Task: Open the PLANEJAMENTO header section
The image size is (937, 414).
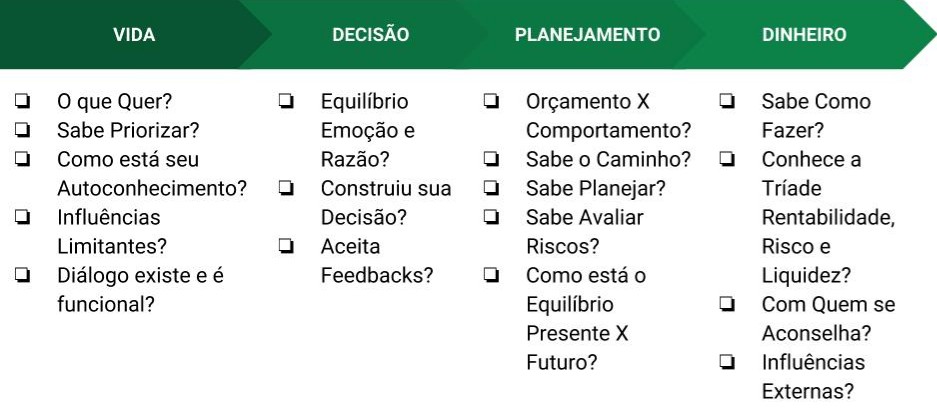Action: tap(587, 35)
